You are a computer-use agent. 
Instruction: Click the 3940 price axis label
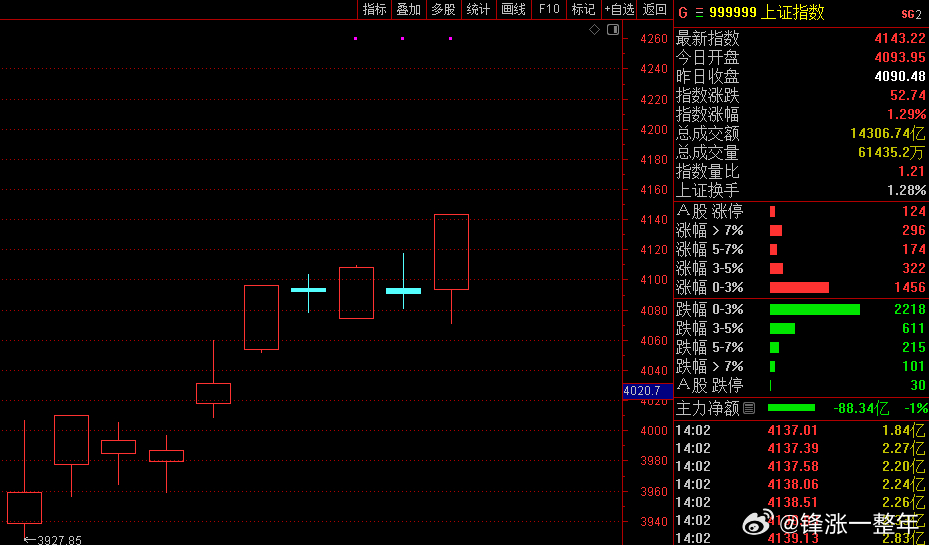point(654,521)
